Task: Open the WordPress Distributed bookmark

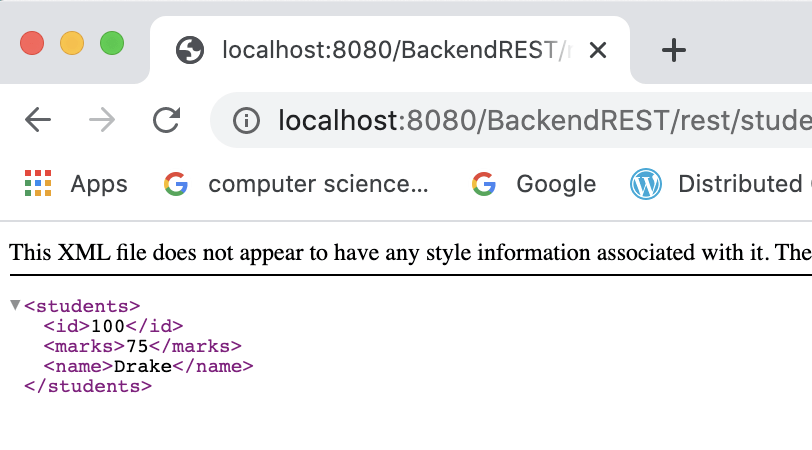Action: 720,184
